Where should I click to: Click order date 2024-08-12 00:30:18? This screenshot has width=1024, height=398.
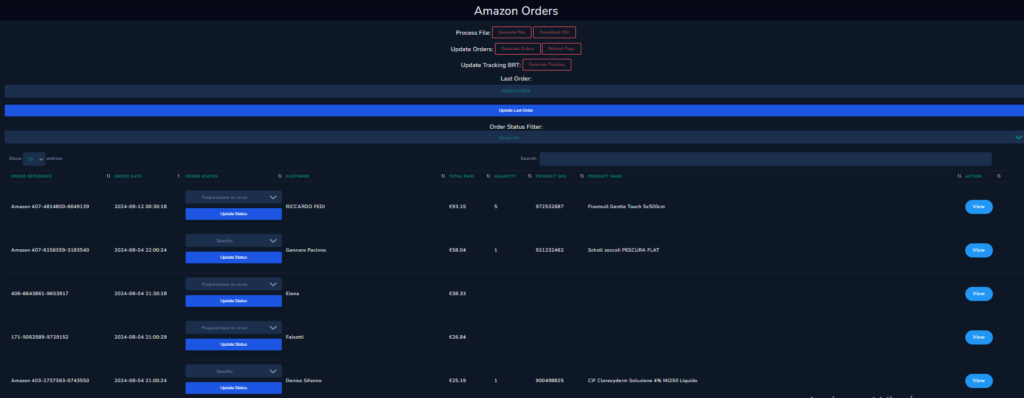tap(140, 207)
